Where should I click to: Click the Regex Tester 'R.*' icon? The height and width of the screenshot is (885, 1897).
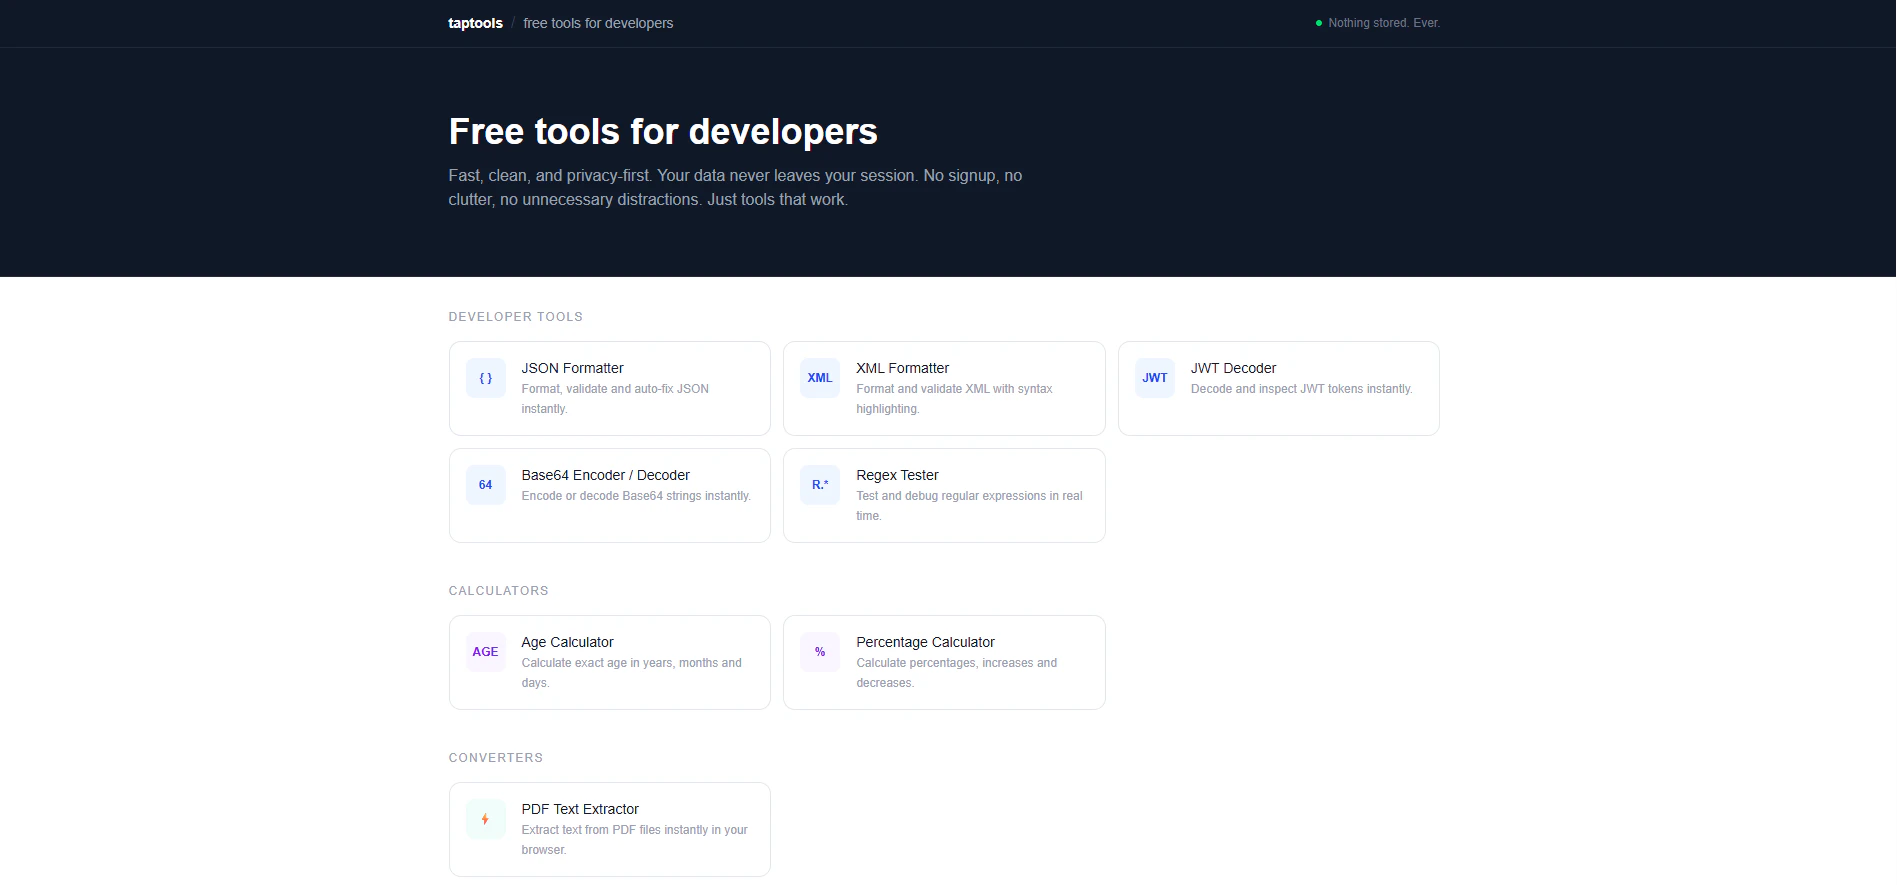point(820,485)
